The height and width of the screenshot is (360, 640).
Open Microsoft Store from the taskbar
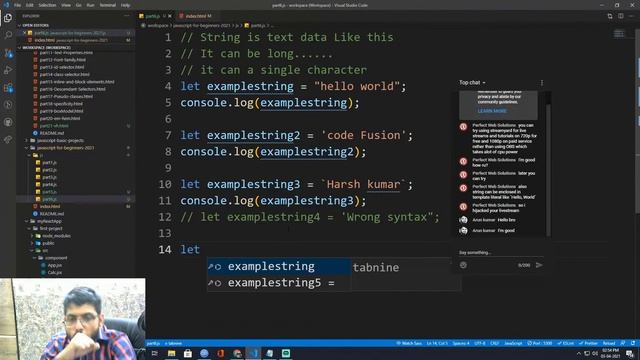point(188,353)
